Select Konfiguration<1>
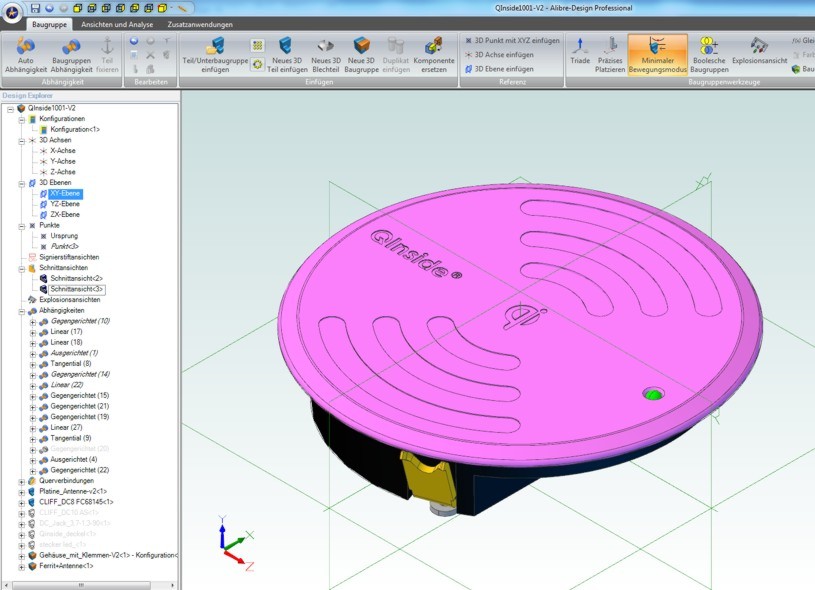The height and width of the screenshot is (590, 815). 75,129
